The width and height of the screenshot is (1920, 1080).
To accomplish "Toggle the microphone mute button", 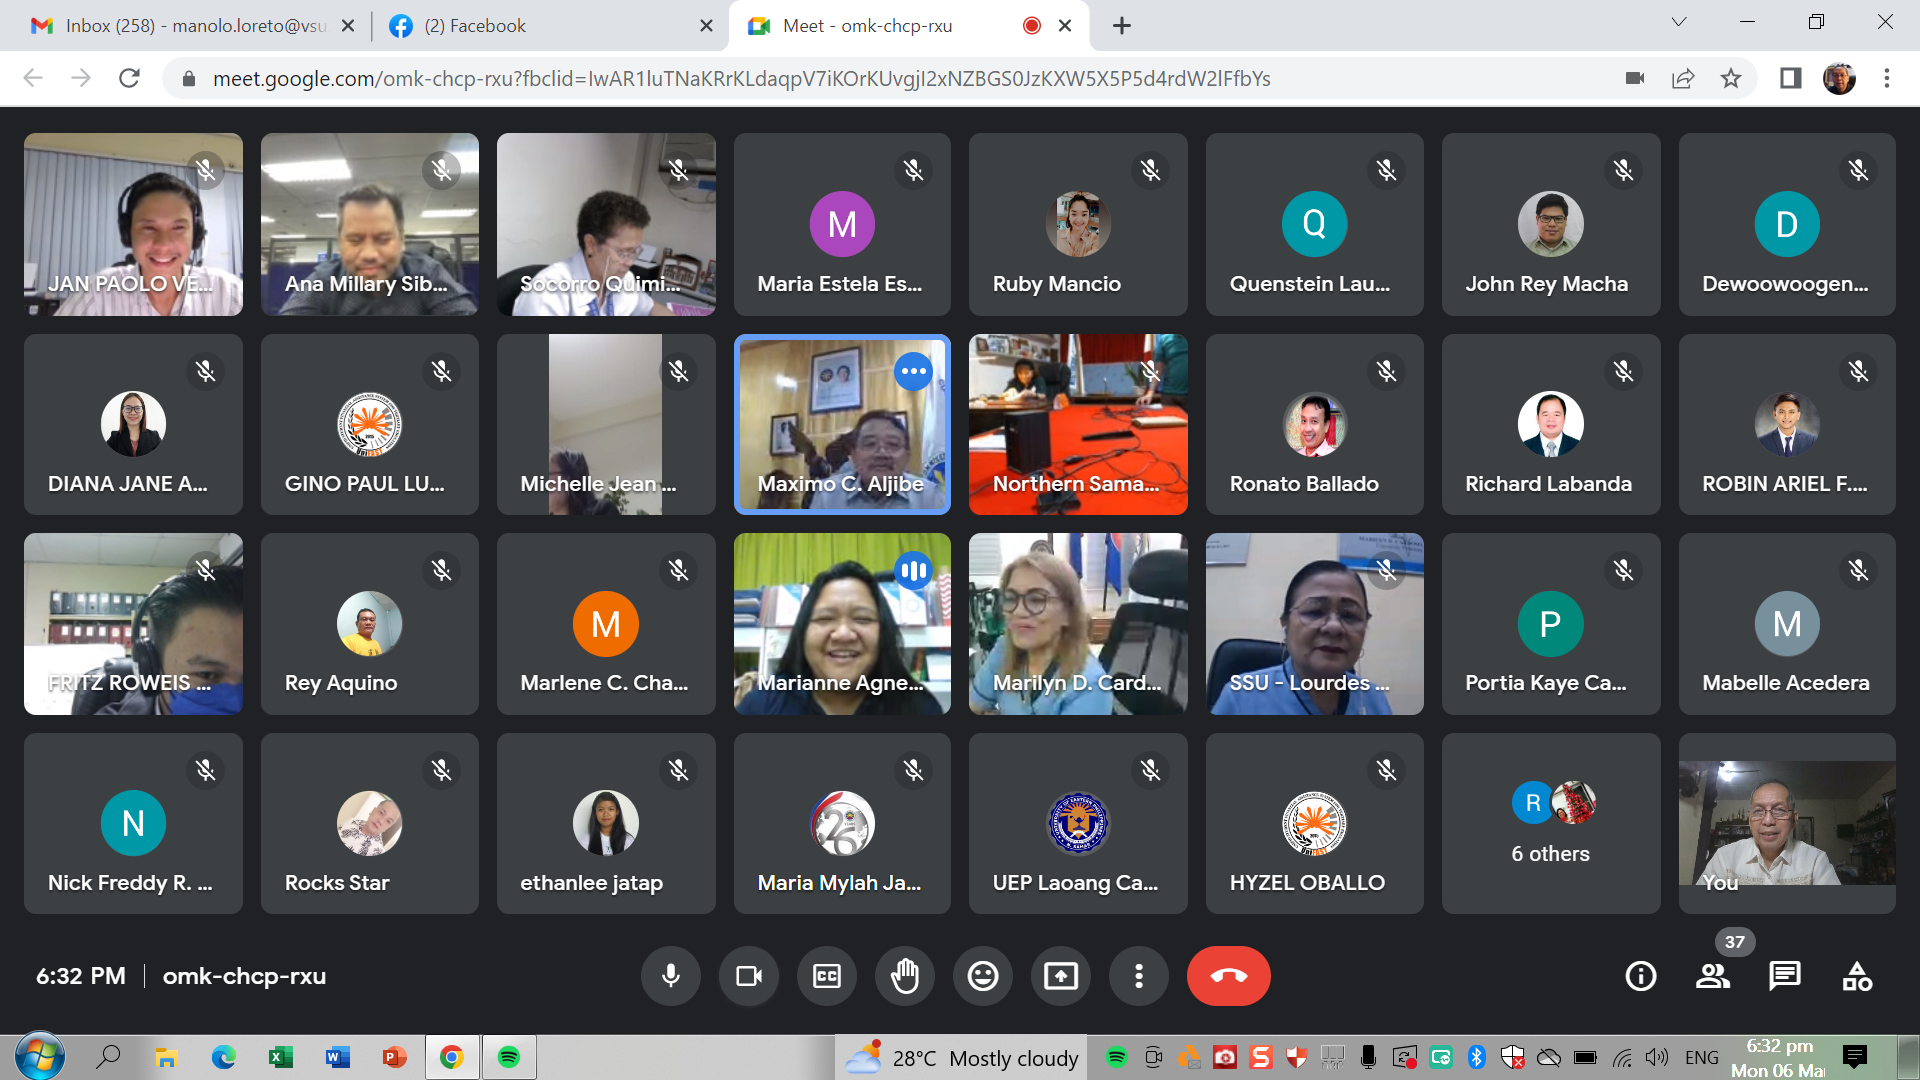I will click(670, 976).
